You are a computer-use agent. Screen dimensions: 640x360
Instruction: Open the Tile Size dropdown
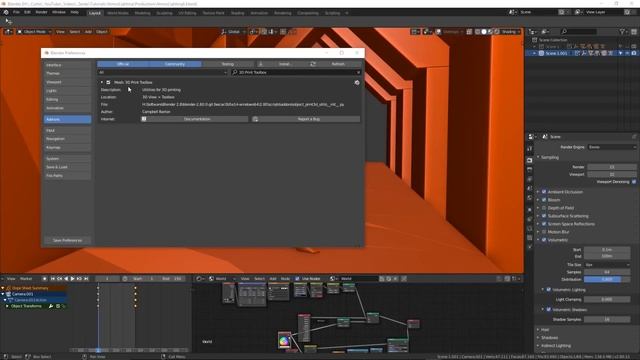click(607, 264)
